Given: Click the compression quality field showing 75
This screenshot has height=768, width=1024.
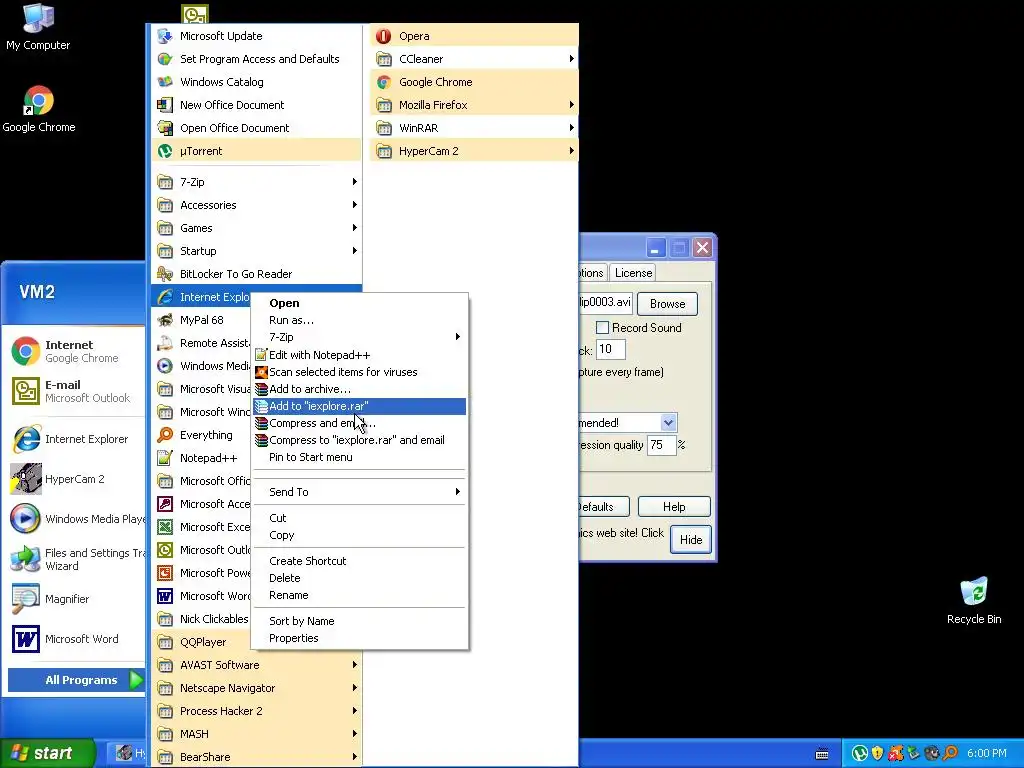Looking at the screenshot, I should click(x=661, y=445).
